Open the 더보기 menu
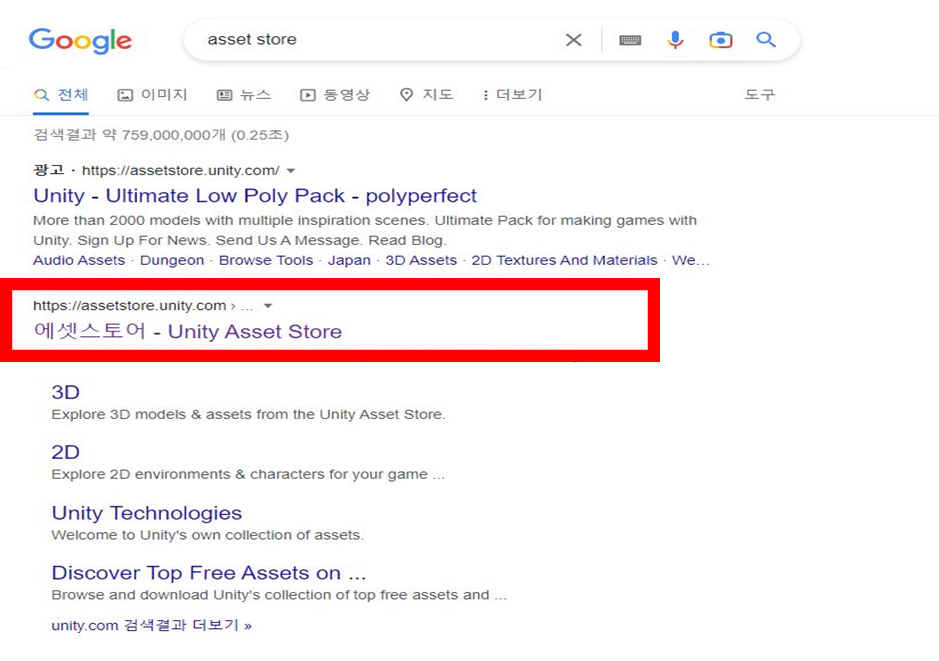 coord(513,95)
